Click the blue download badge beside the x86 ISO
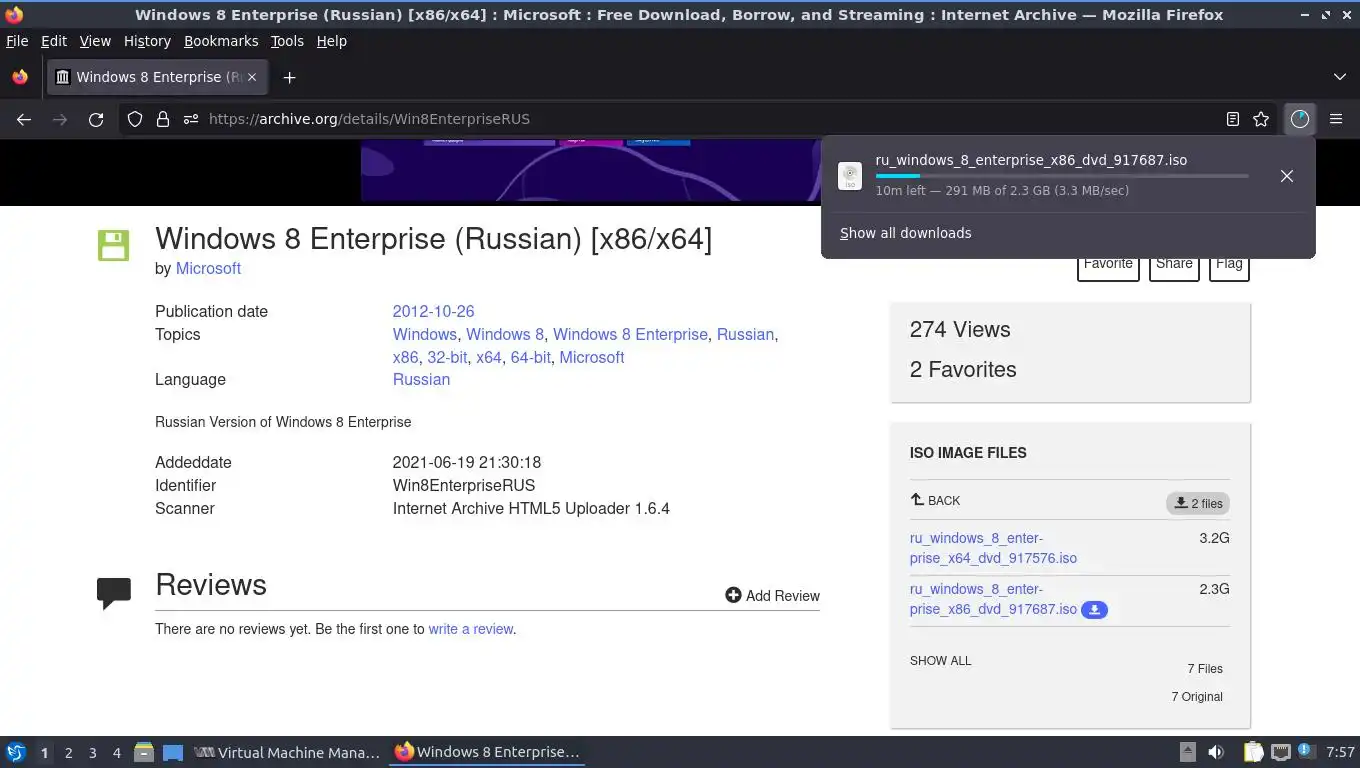Screen dimensions: 1360x768 coord(1094,610)
